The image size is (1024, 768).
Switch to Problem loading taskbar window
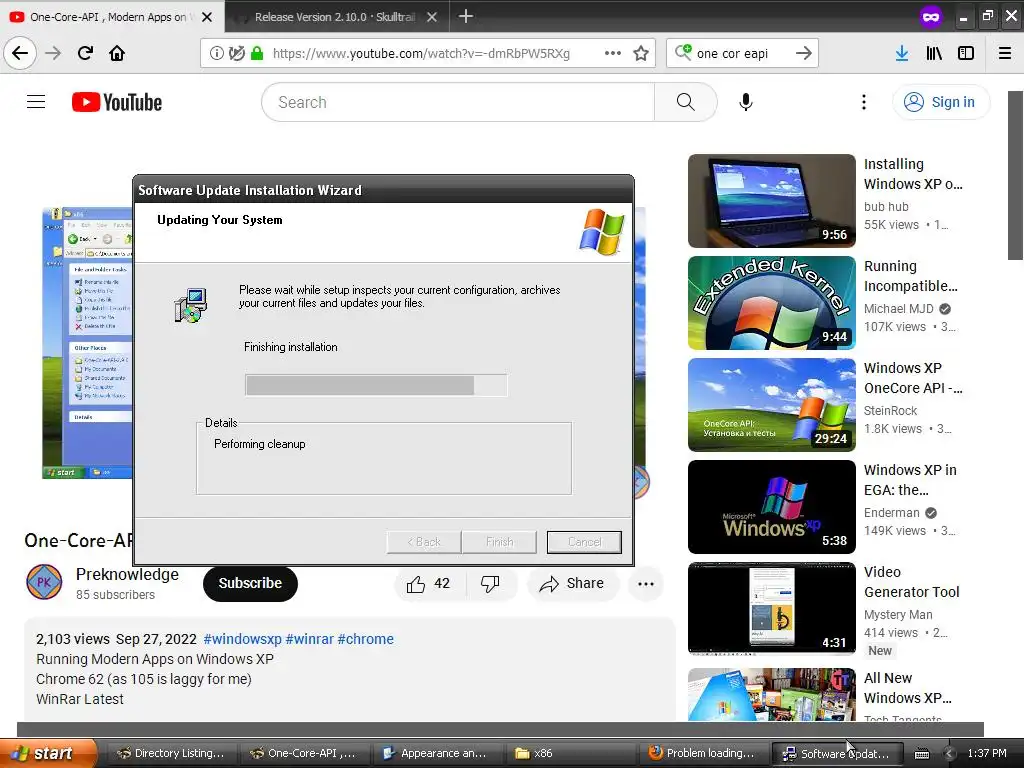(x=702, y=753)
